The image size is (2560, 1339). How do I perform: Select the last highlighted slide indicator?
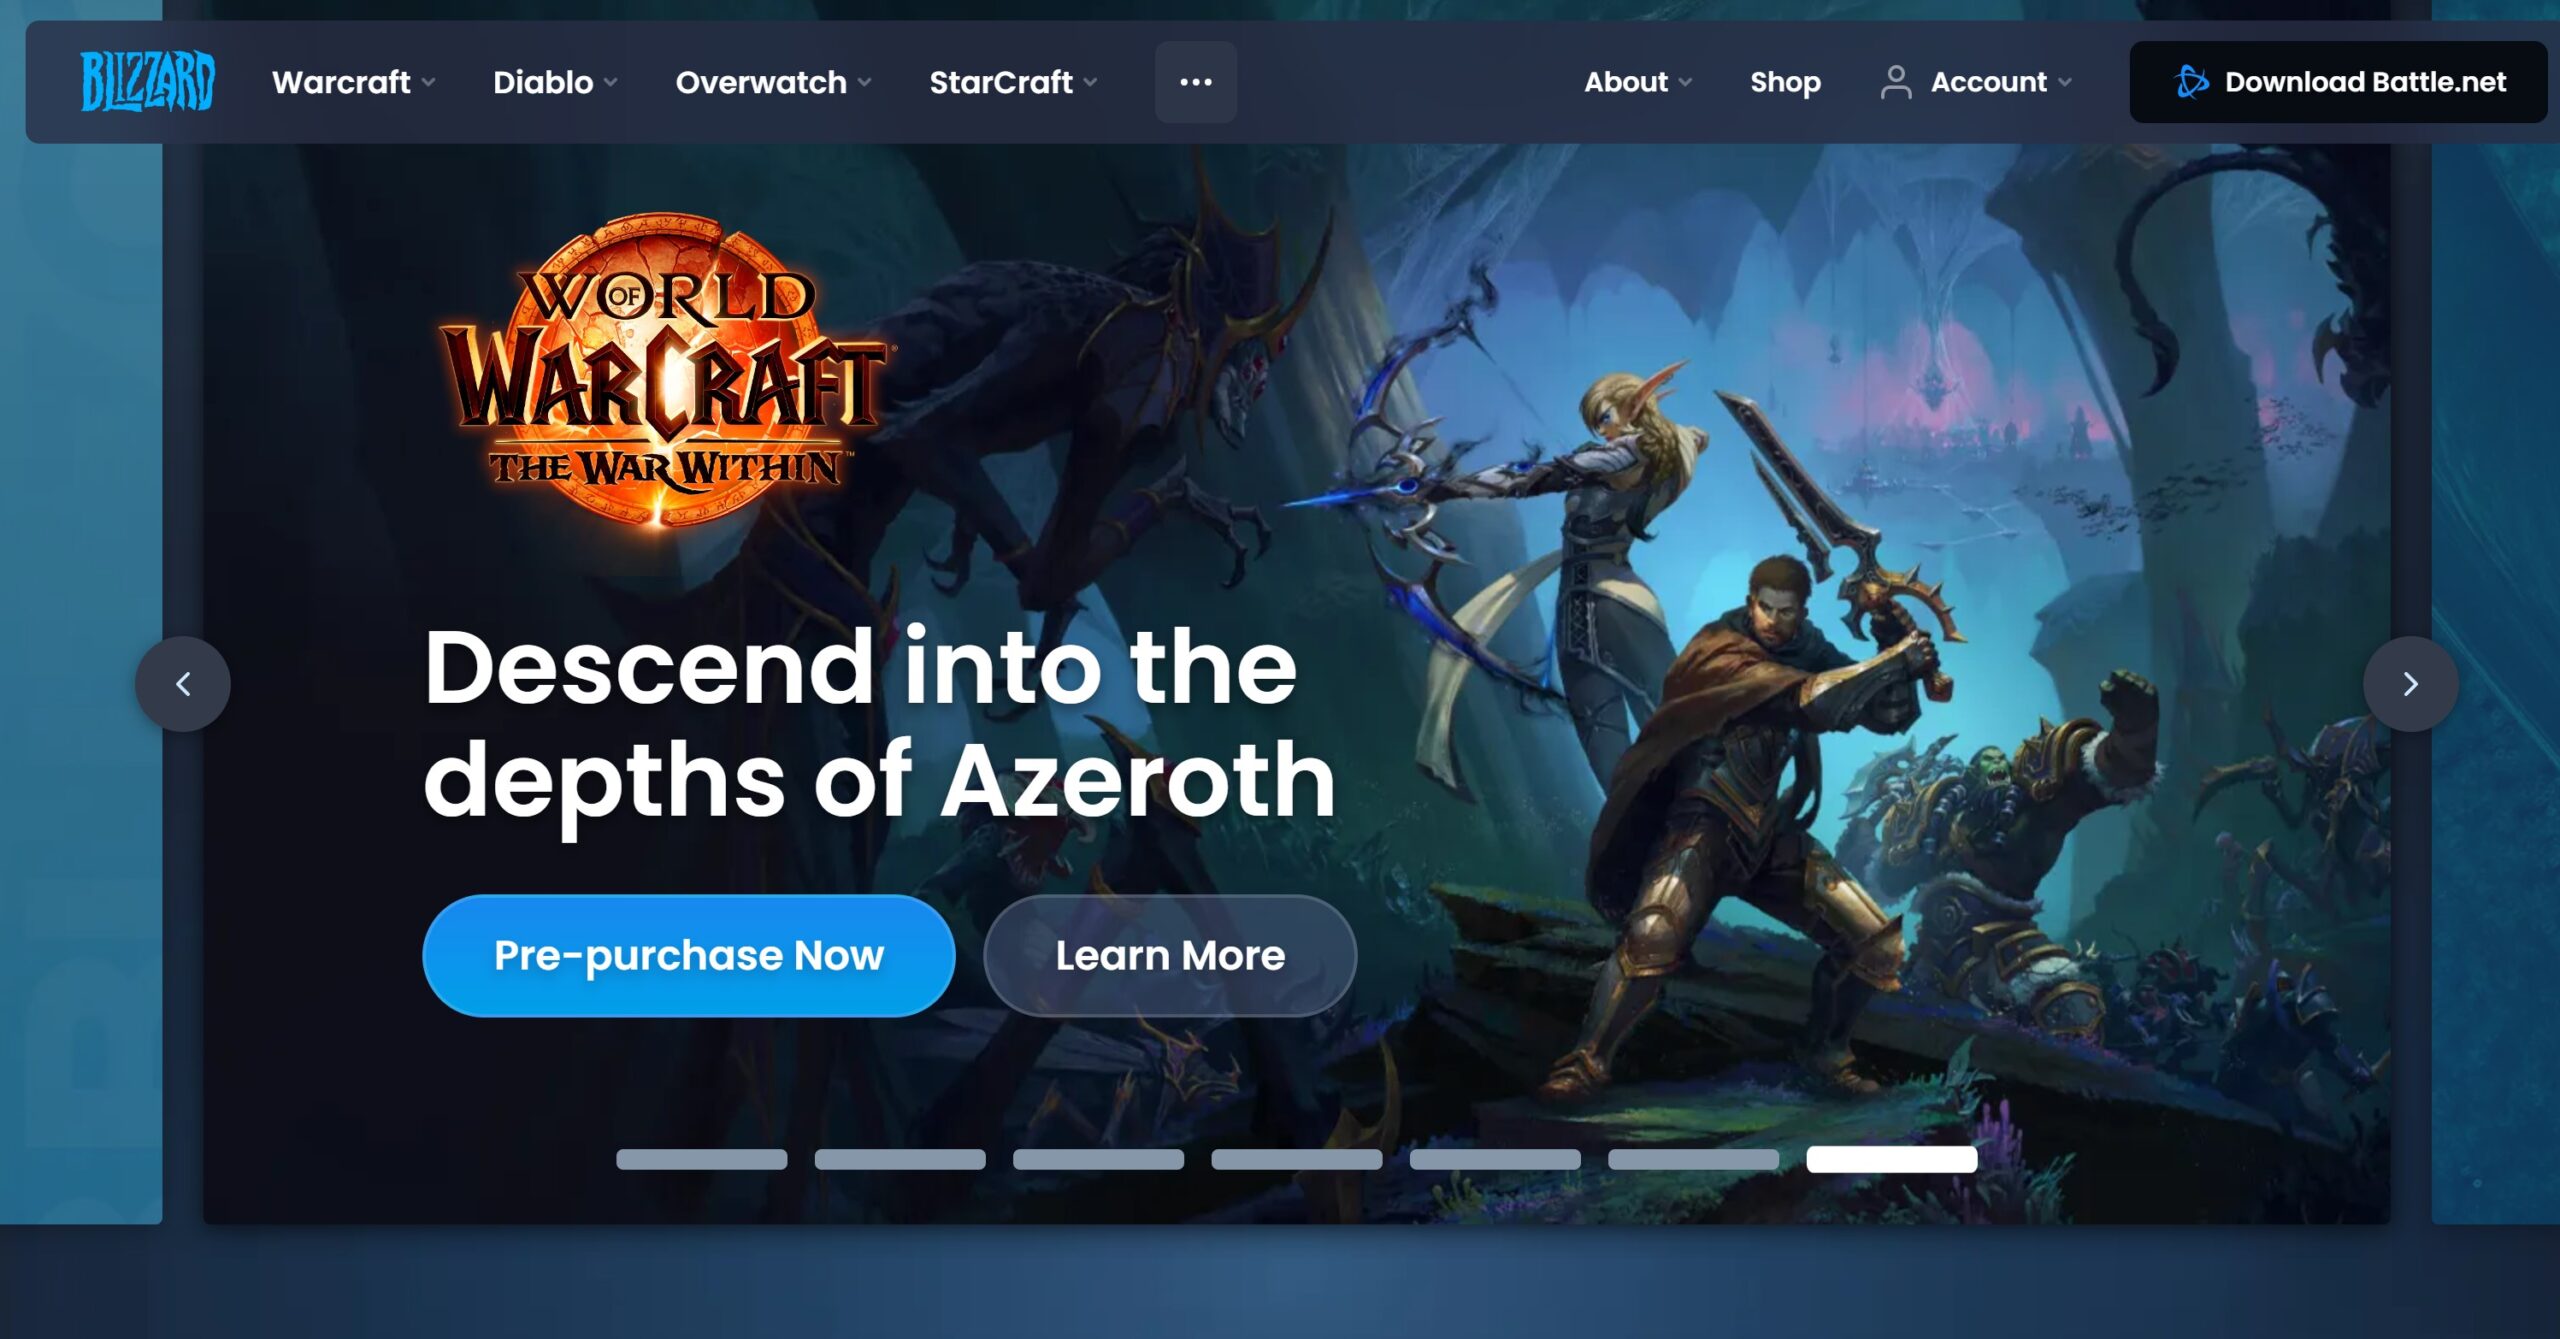pos(1892,1159)
